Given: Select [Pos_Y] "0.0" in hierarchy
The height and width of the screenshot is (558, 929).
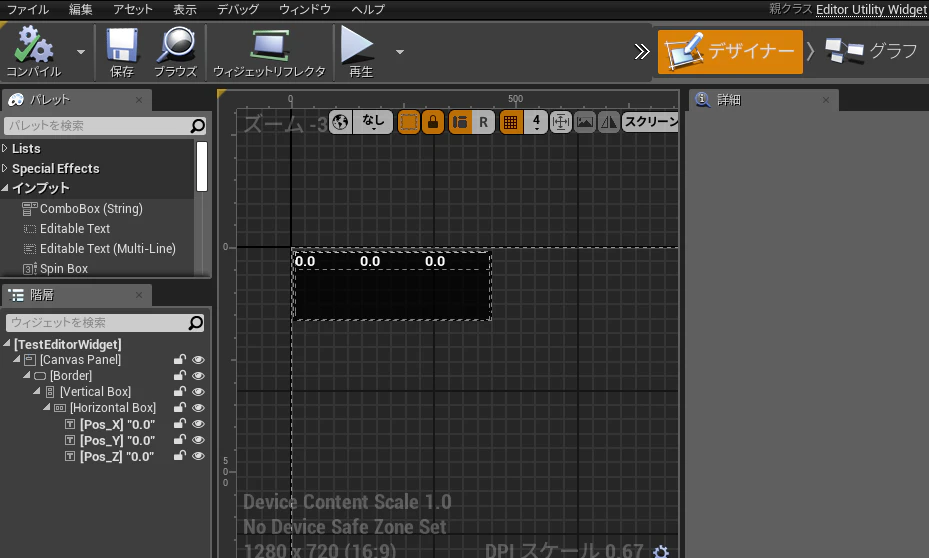Looking at the screenshot, I should click(110, 440).
